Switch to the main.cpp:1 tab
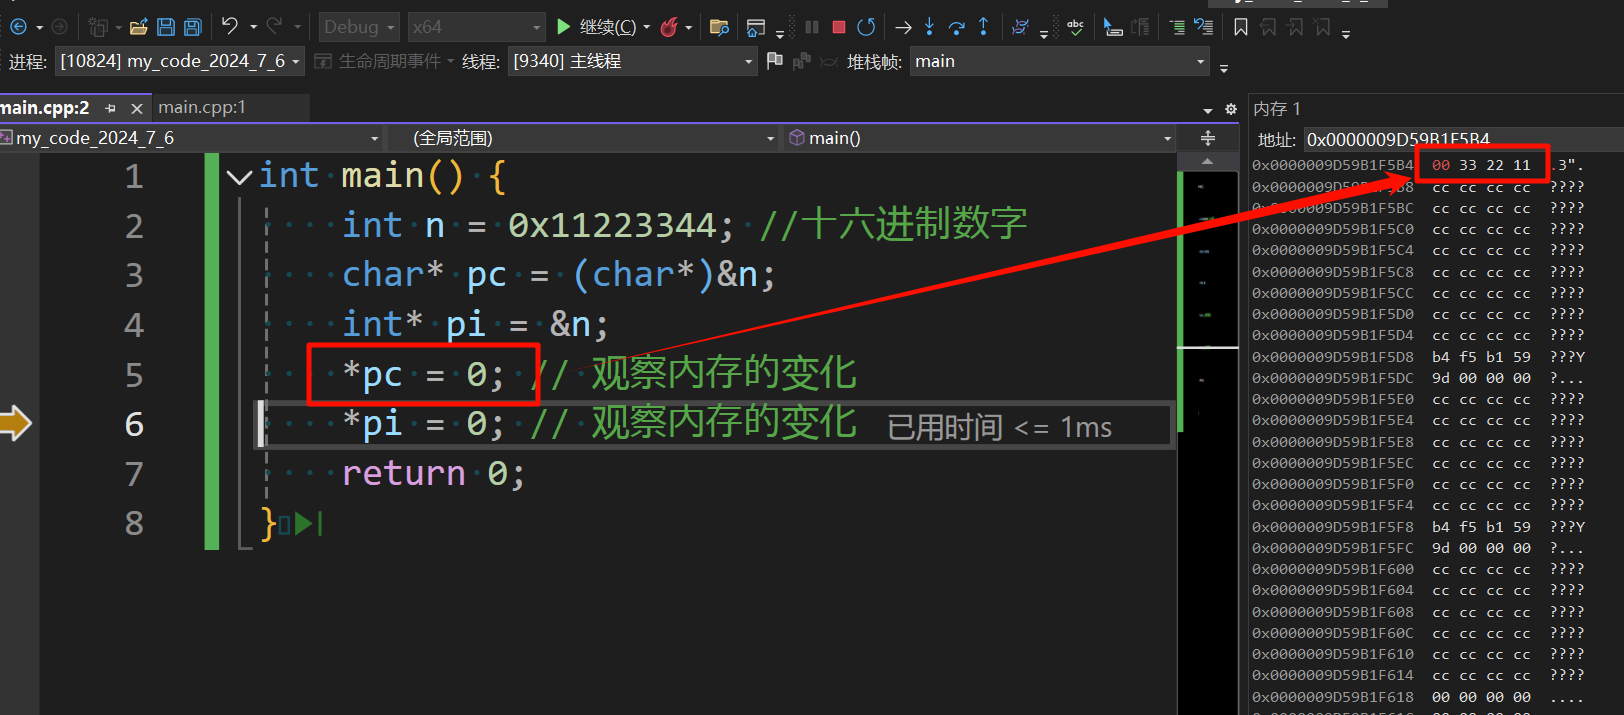The image size is (1624, 715). (x=202, y=107)
